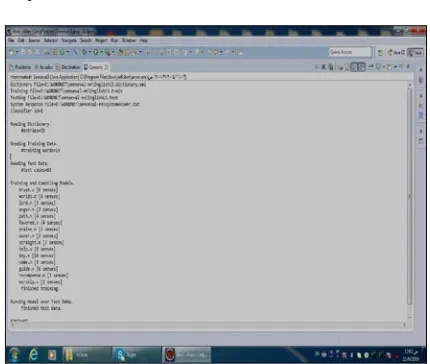
Task: Click the Display Selected Console icon
Action: tap(378, 67)
